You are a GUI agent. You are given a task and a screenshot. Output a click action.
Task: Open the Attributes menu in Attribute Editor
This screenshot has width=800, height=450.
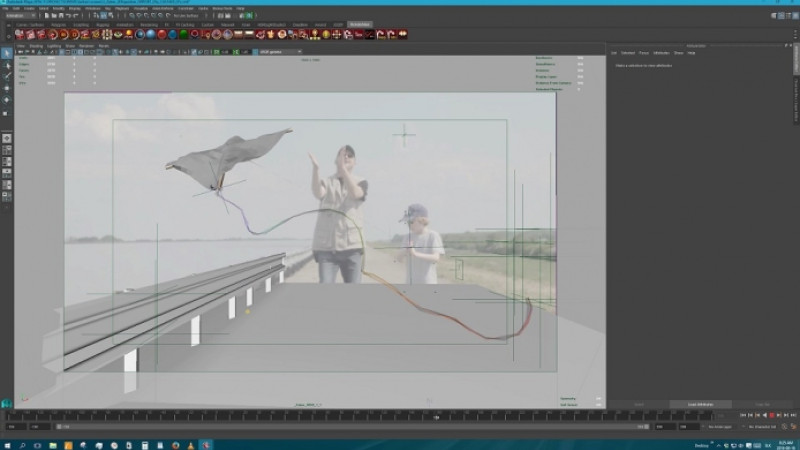661,53
